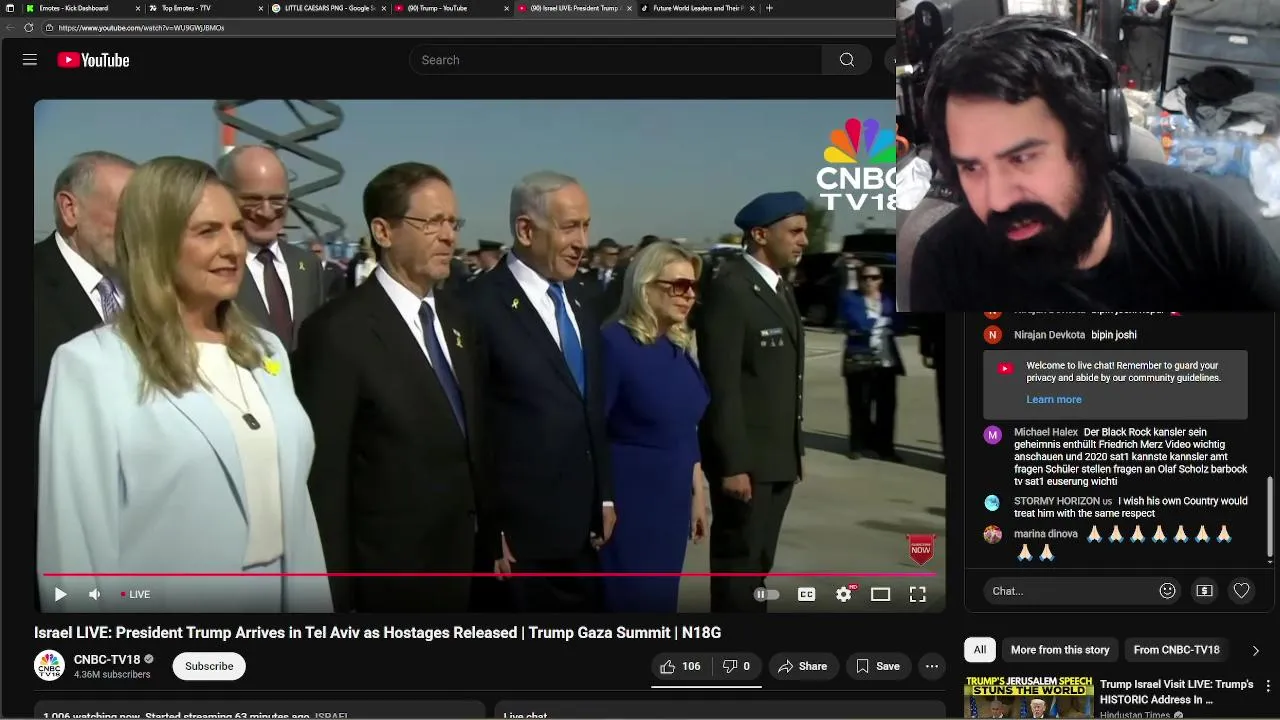Click the live chat scrollbar
Viewport: 1280px width, 720px height.
pyautogui.click(x=1270, y=516)
